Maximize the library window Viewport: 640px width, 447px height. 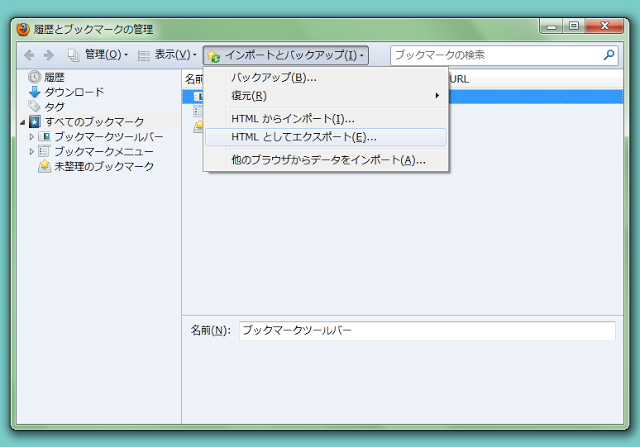coord(574,26)
